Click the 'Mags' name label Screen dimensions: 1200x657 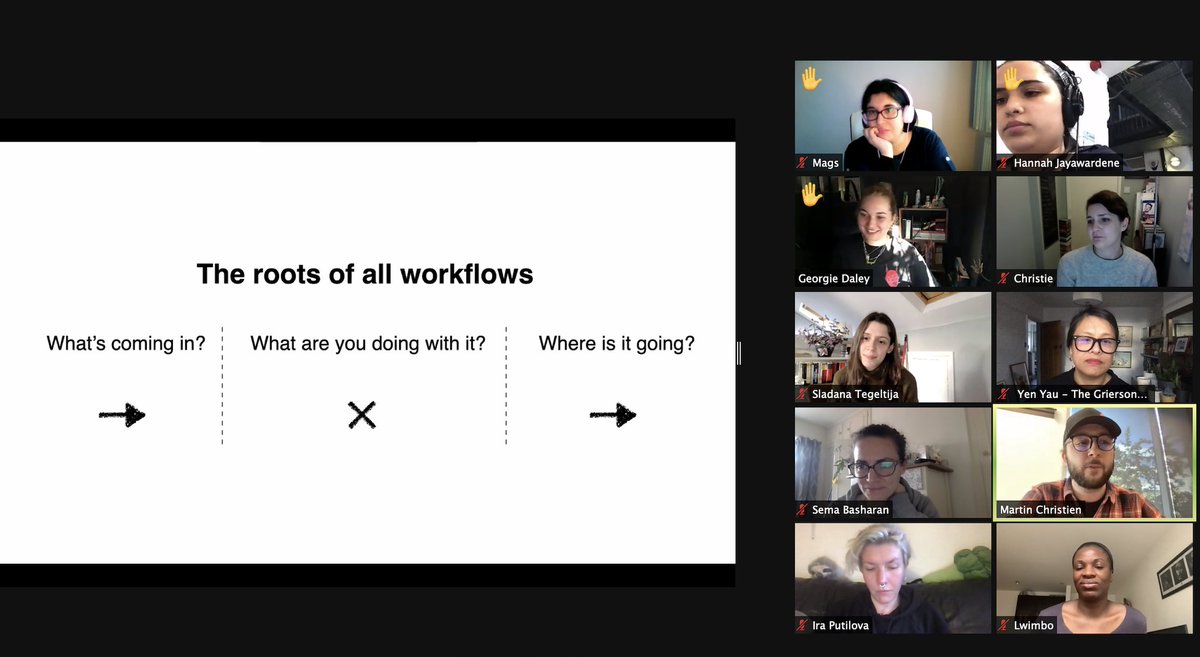pyautogui.click(x=825, y=163)
